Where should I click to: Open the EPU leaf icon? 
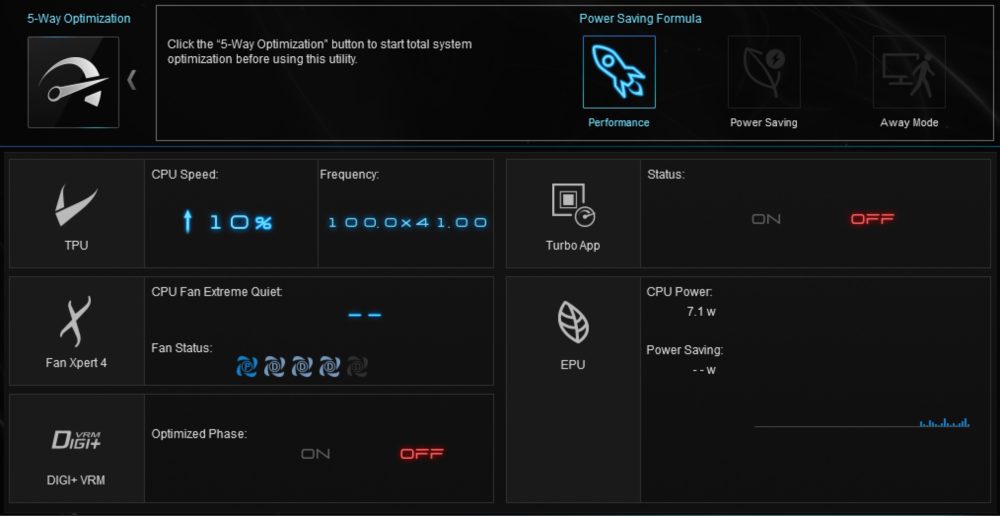point(573,323)
